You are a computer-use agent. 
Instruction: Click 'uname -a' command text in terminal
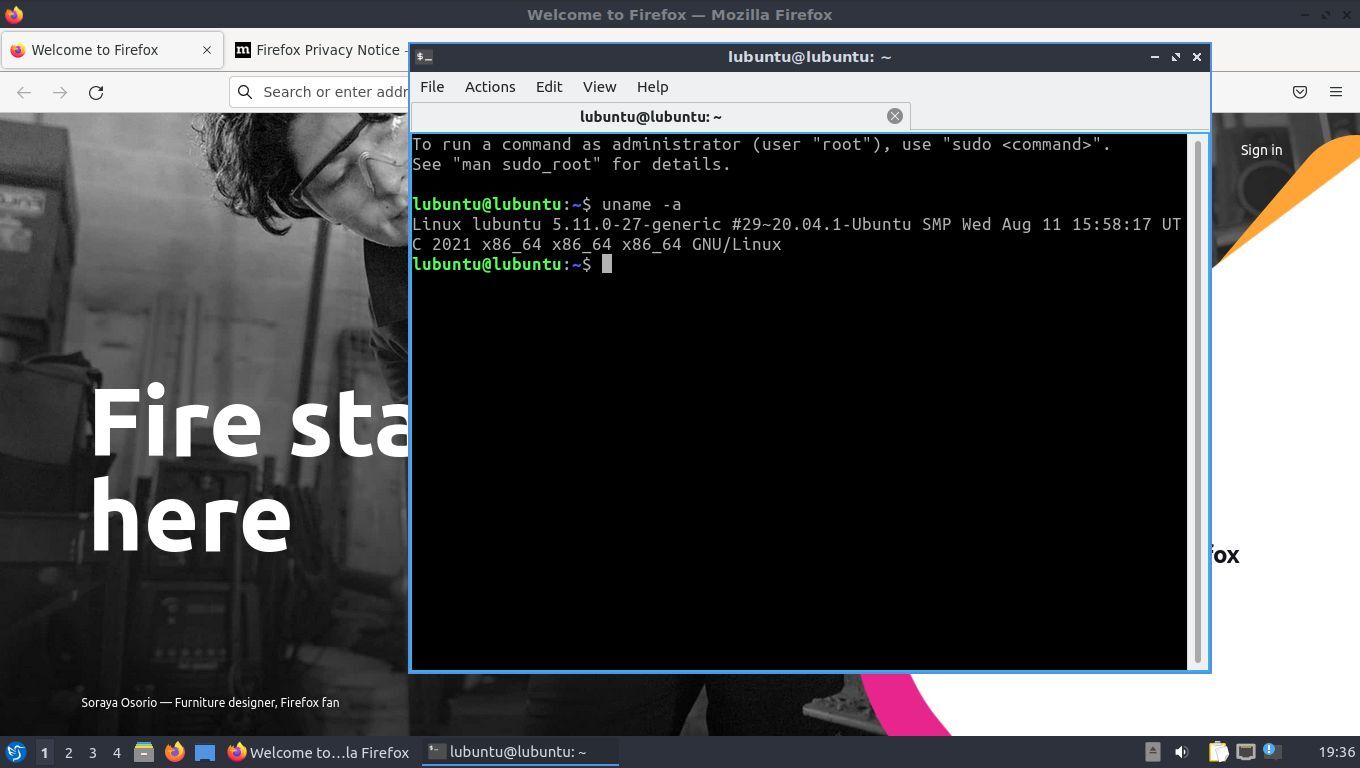coord(641,204)
